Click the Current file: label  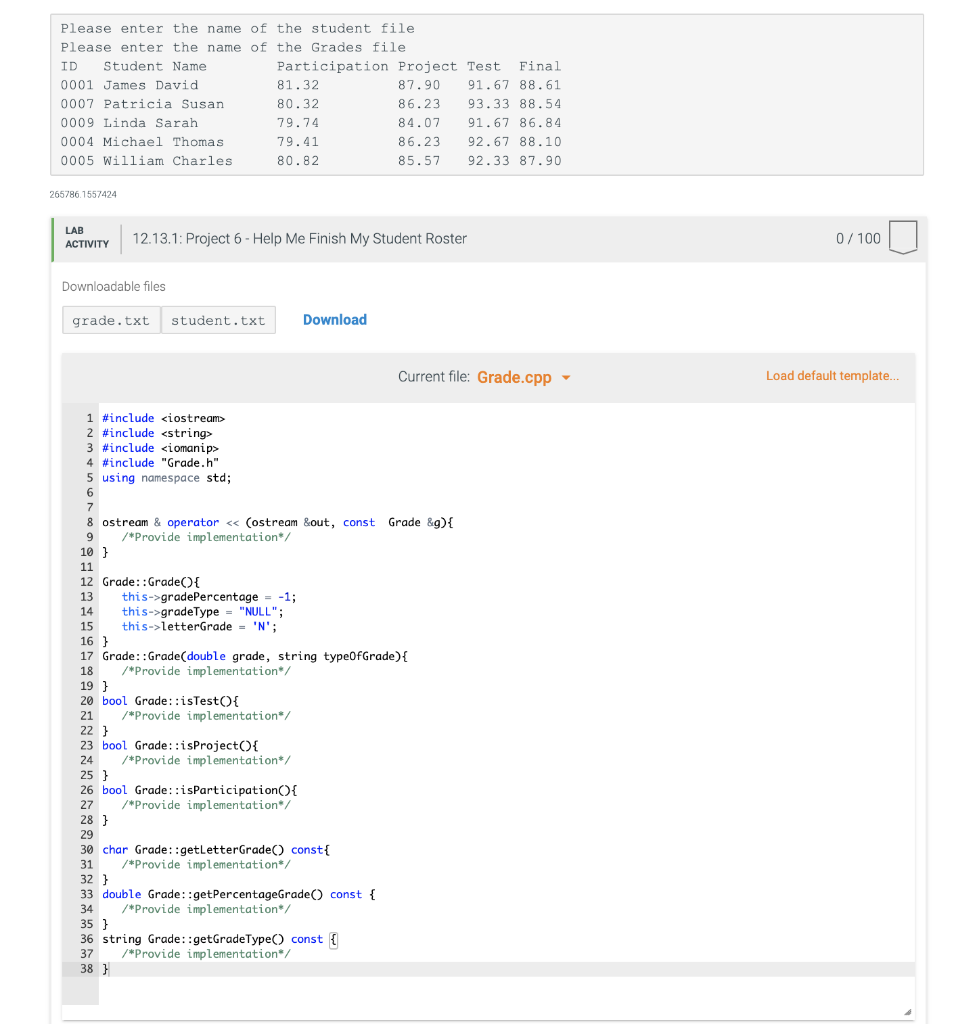(434, 377)
